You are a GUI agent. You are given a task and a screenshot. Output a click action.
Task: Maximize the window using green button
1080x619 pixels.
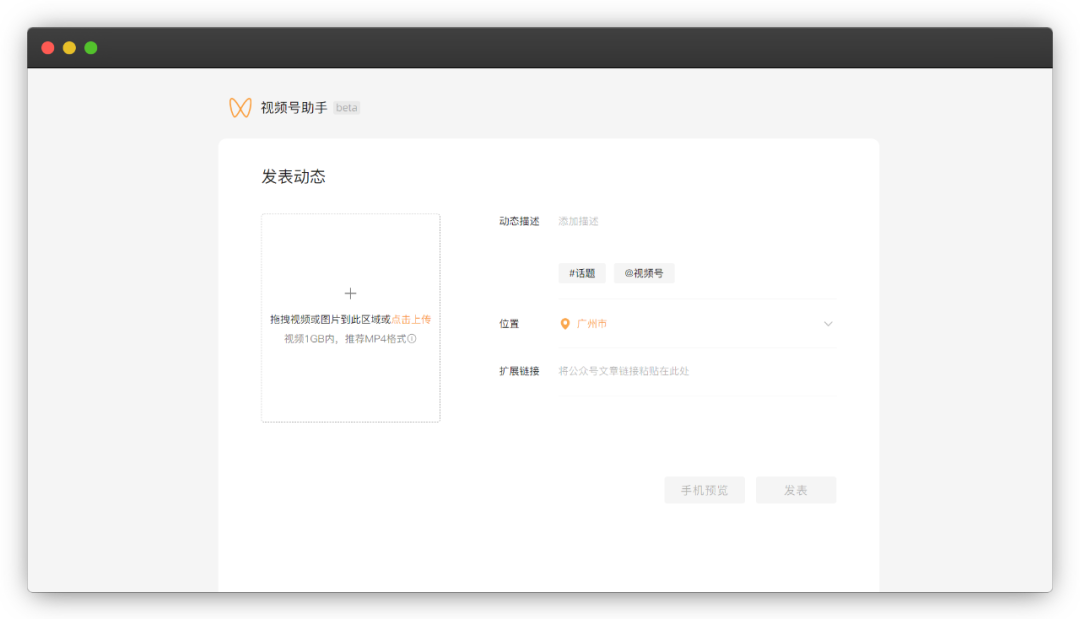point(91,48)
